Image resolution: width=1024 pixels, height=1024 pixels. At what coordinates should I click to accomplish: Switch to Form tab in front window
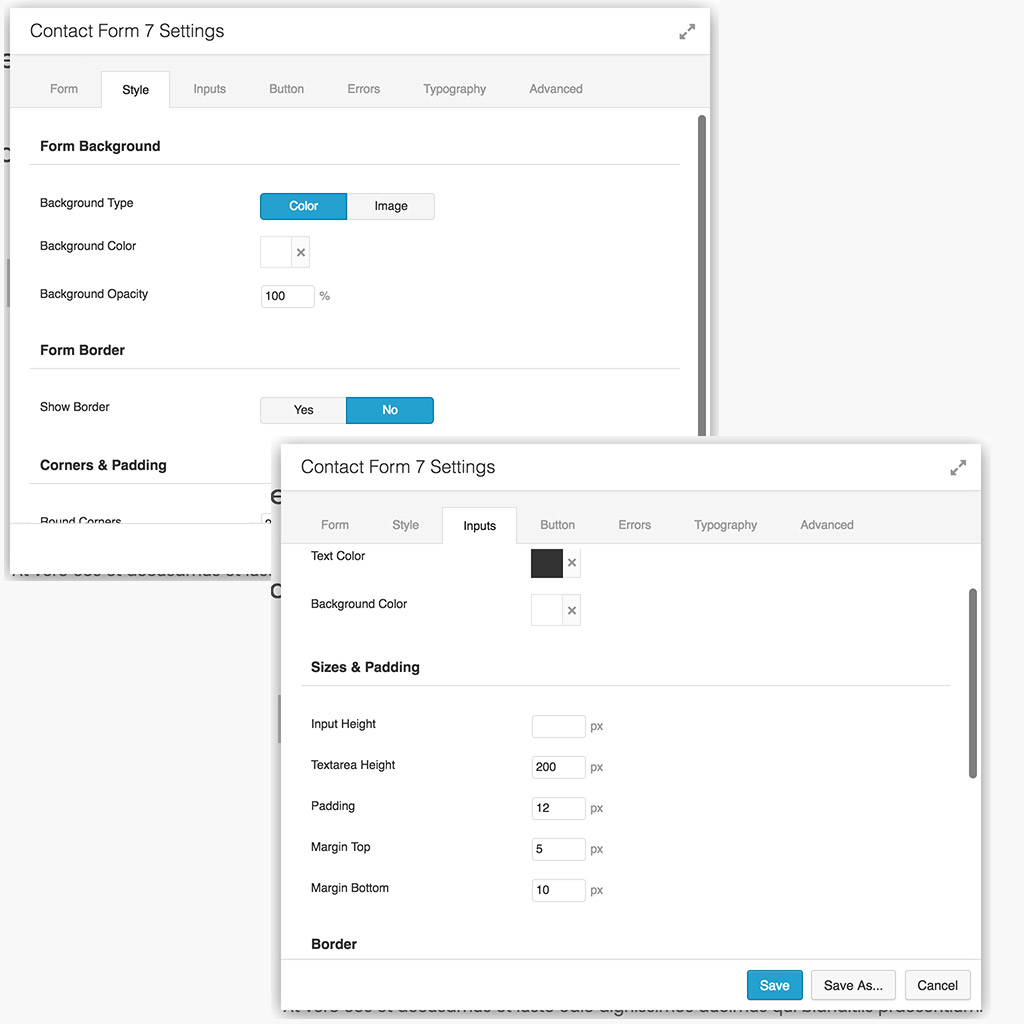335,525
